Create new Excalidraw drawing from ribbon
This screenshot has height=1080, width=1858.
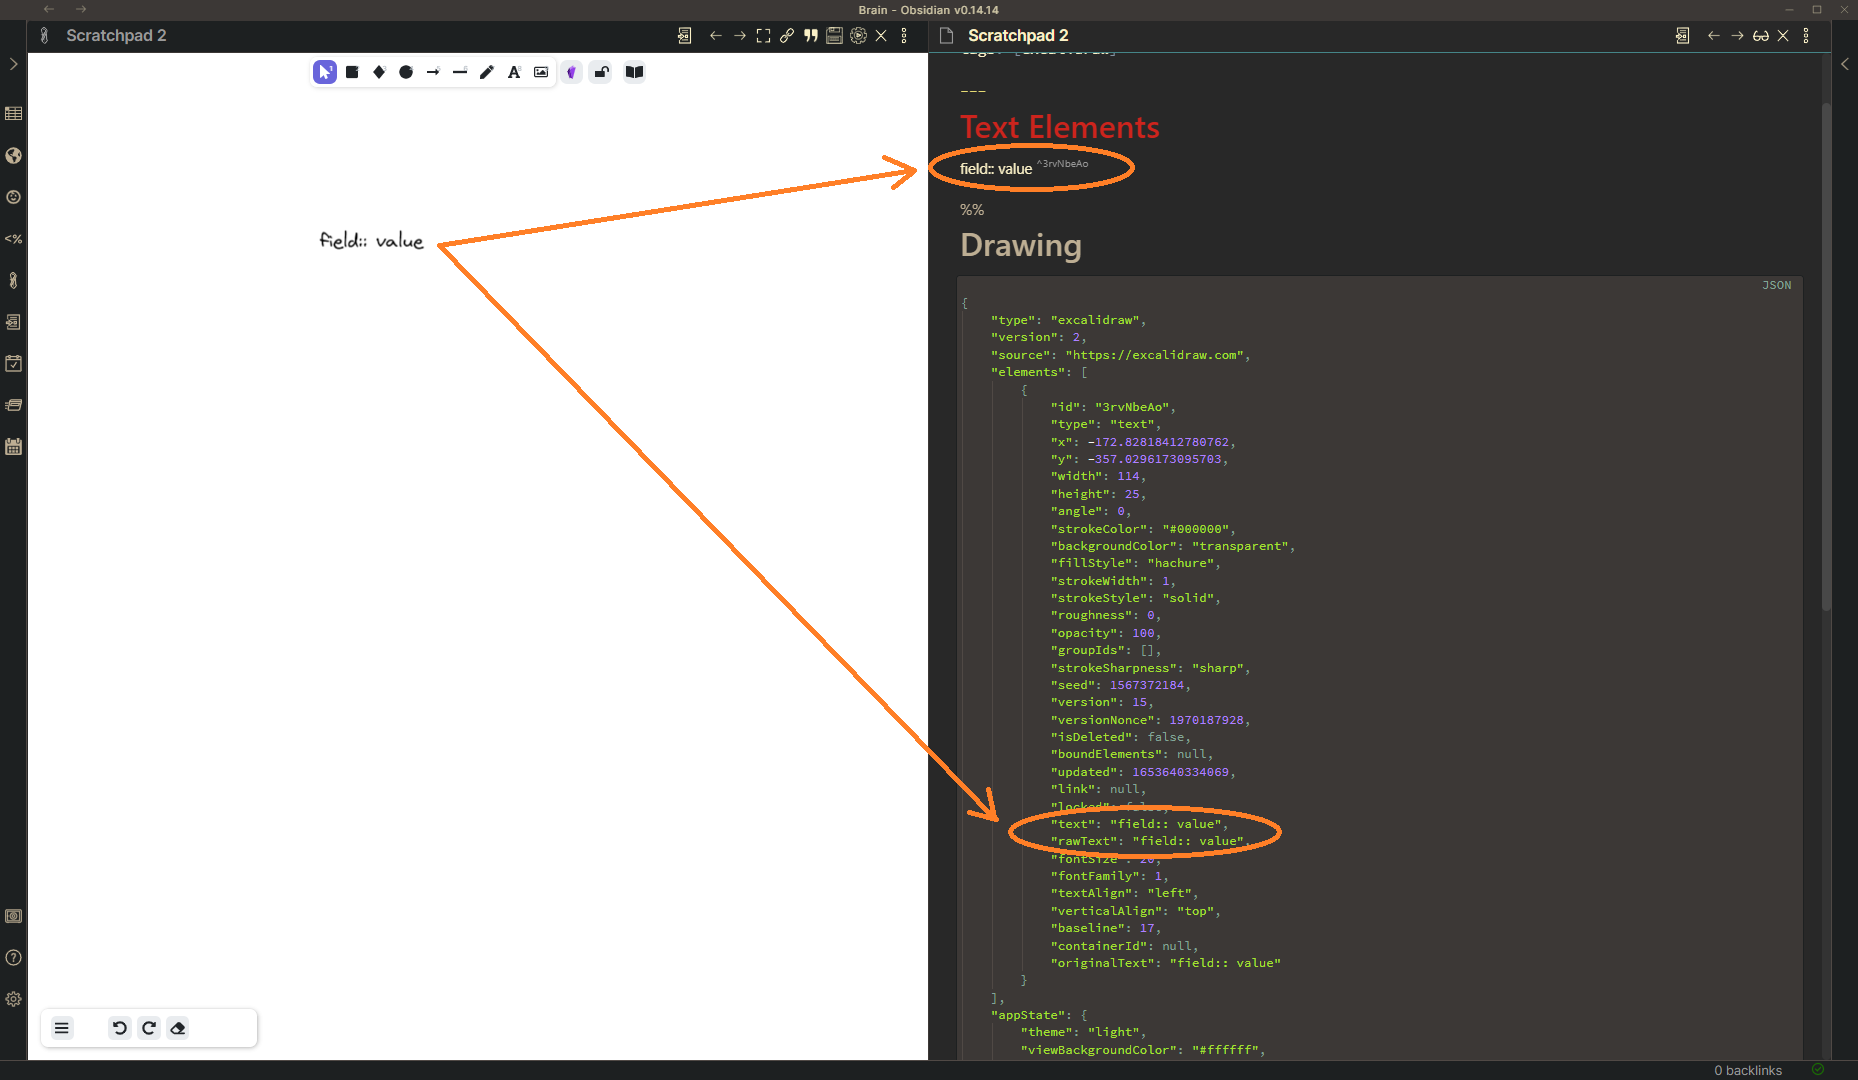[13, 280]
